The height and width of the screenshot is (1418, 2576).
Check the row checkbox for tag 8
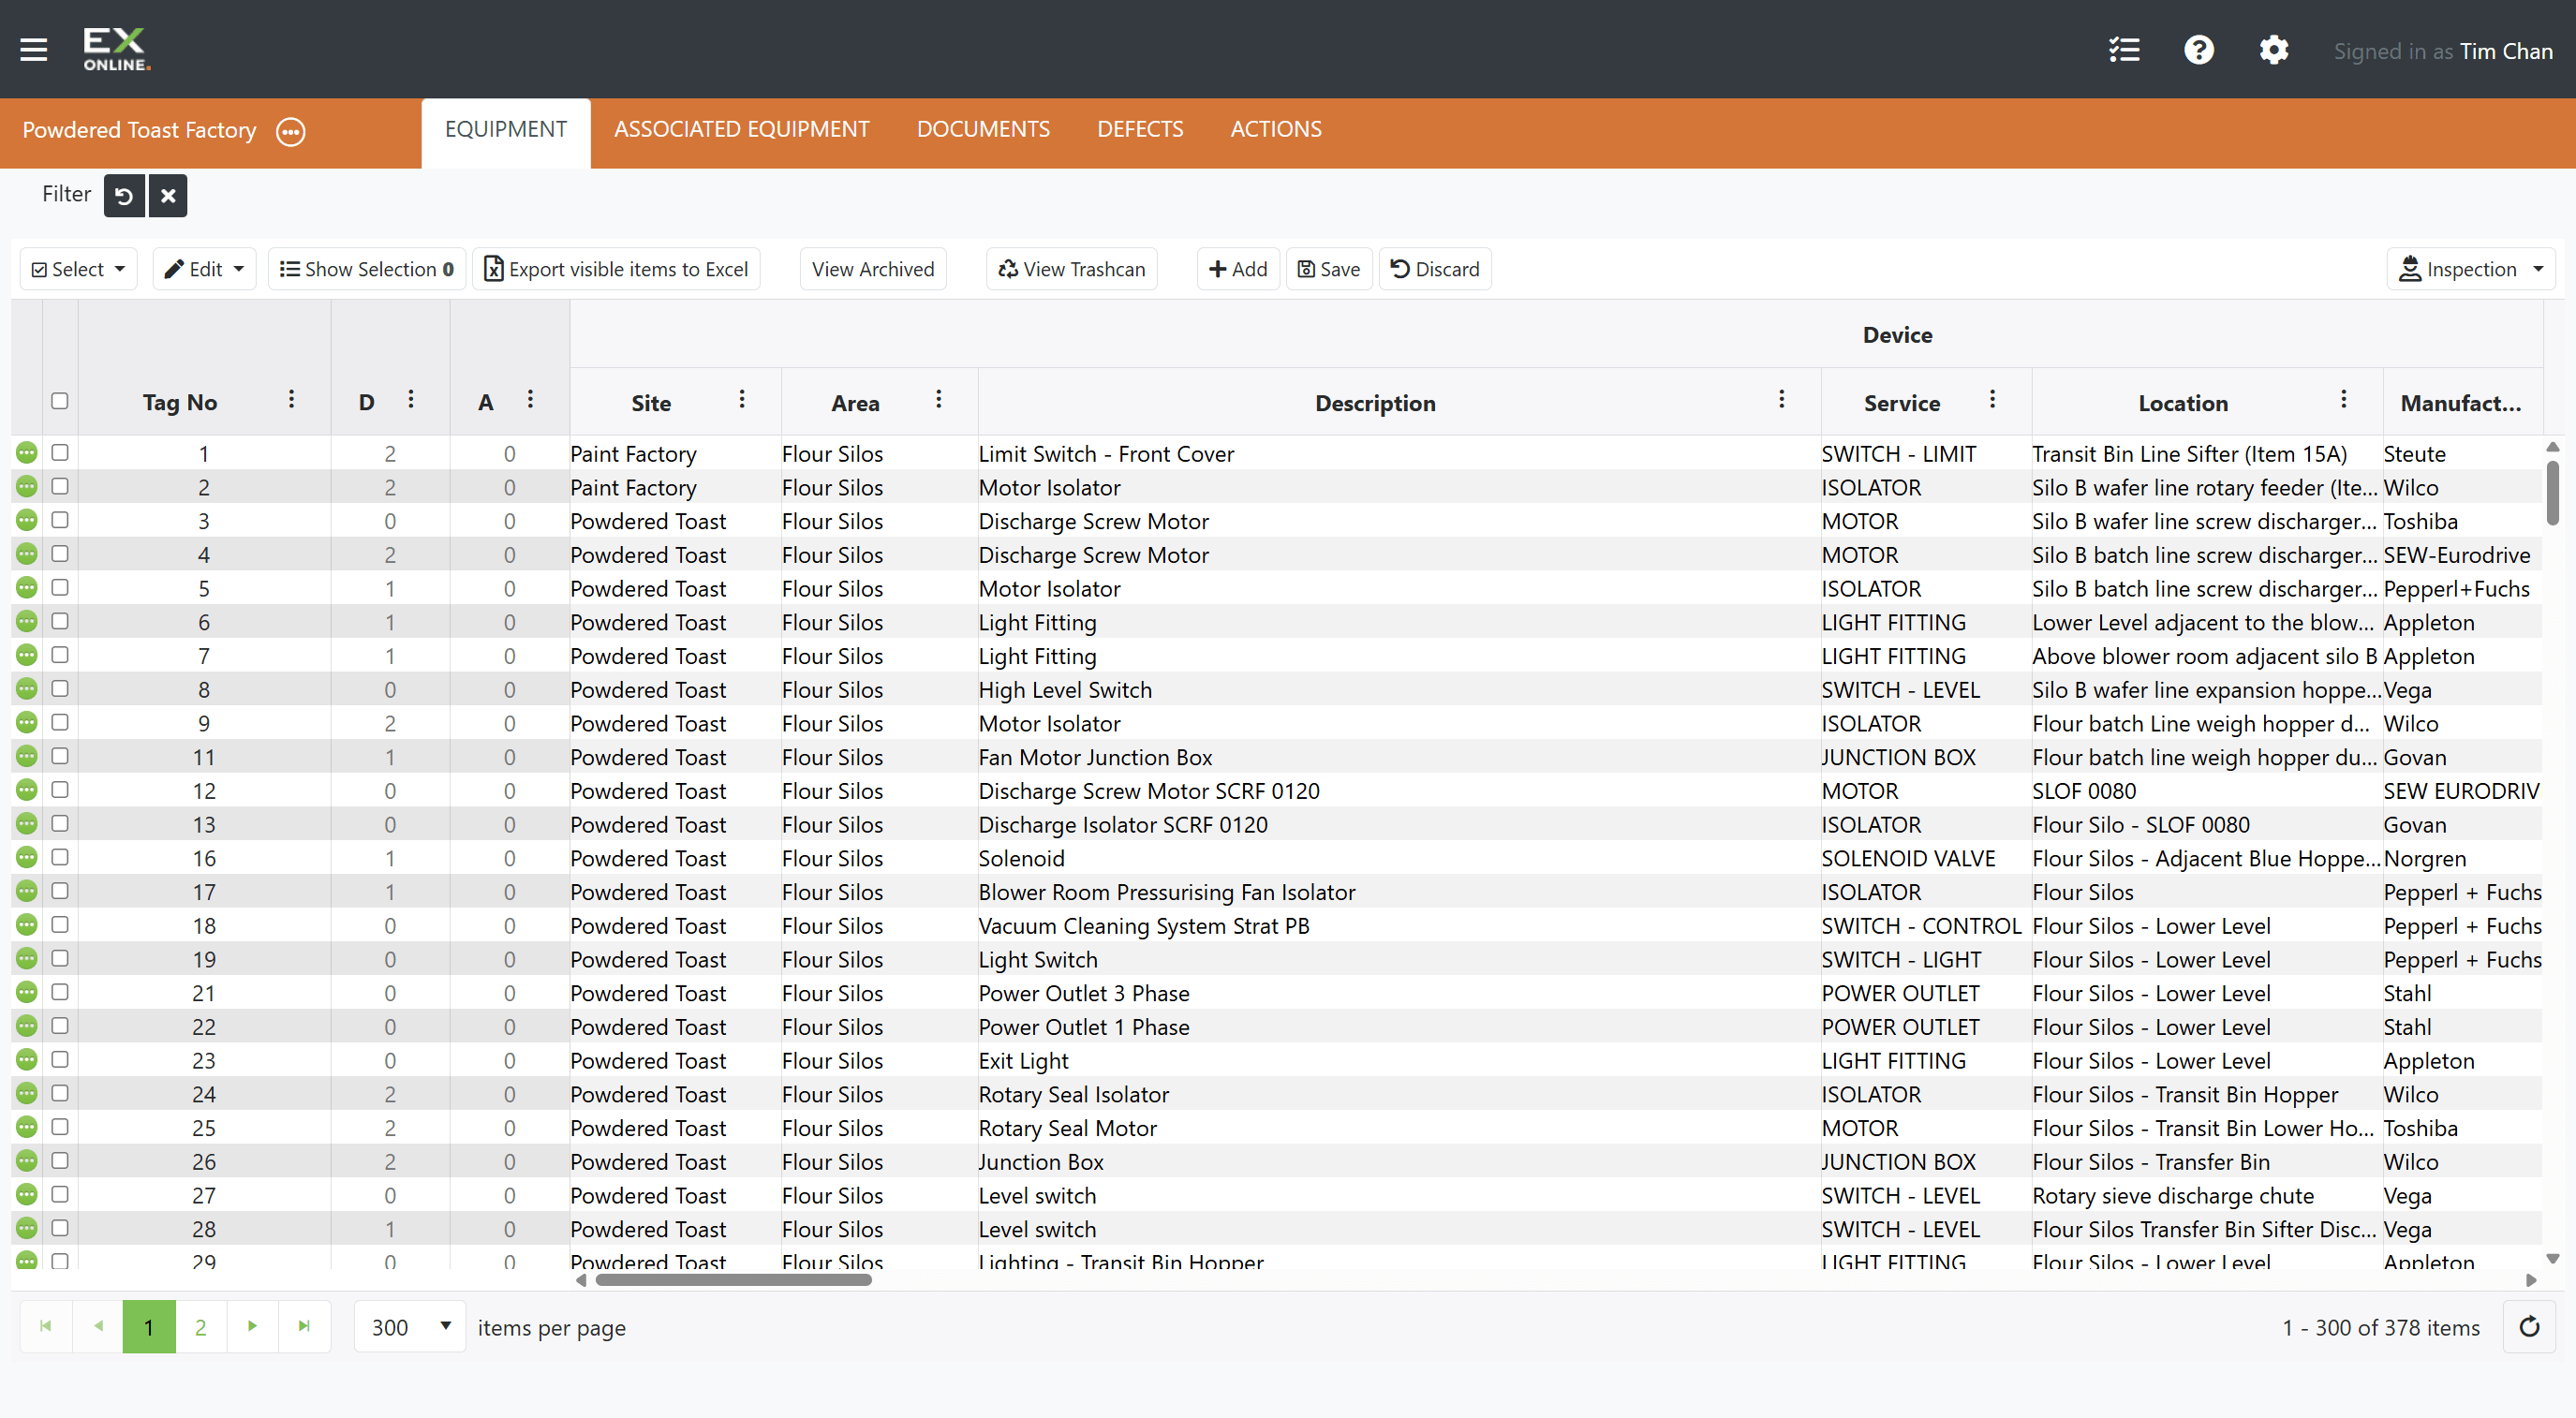60,689
